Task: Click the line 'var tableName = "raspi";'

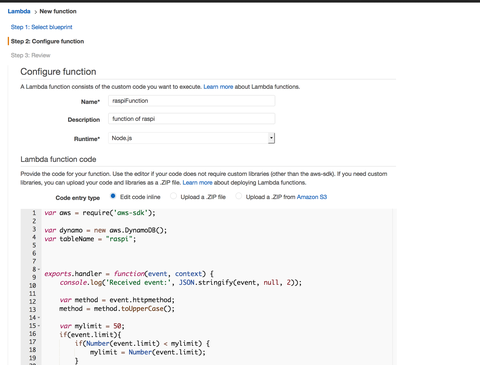Action: coord(90,239)
